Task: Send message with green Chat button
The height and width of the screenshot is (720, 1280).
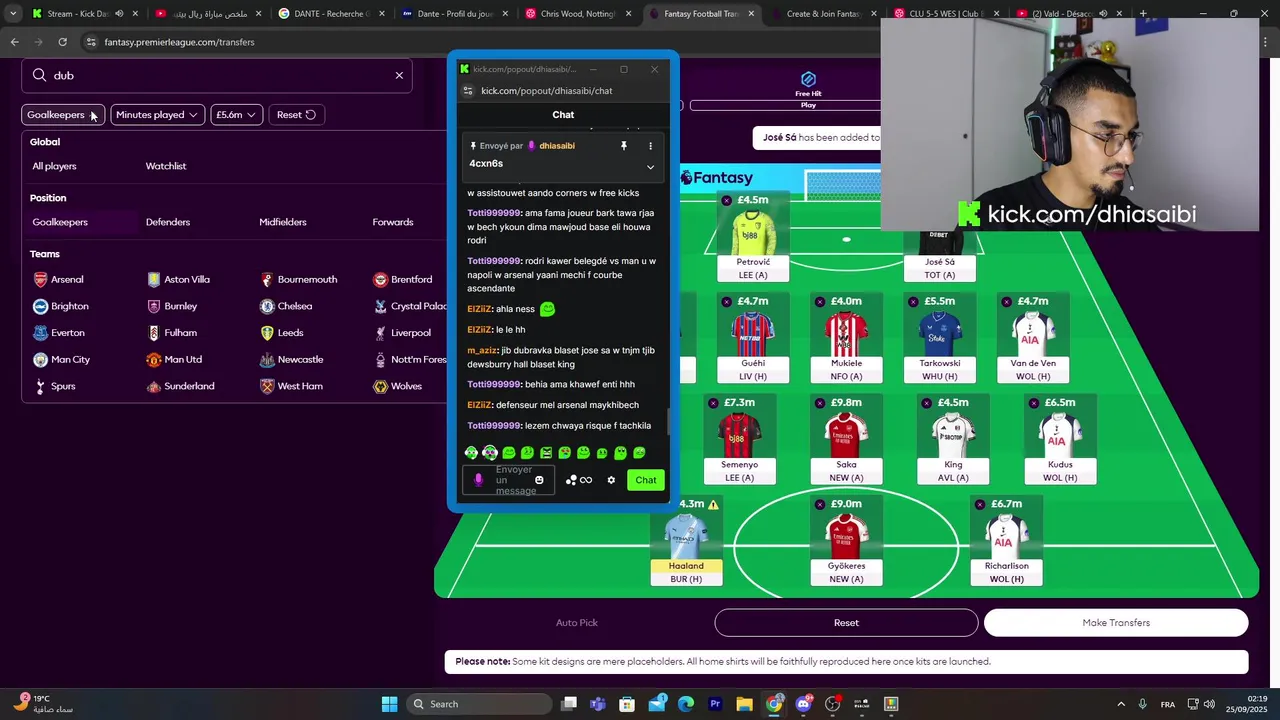Action: 646,480
